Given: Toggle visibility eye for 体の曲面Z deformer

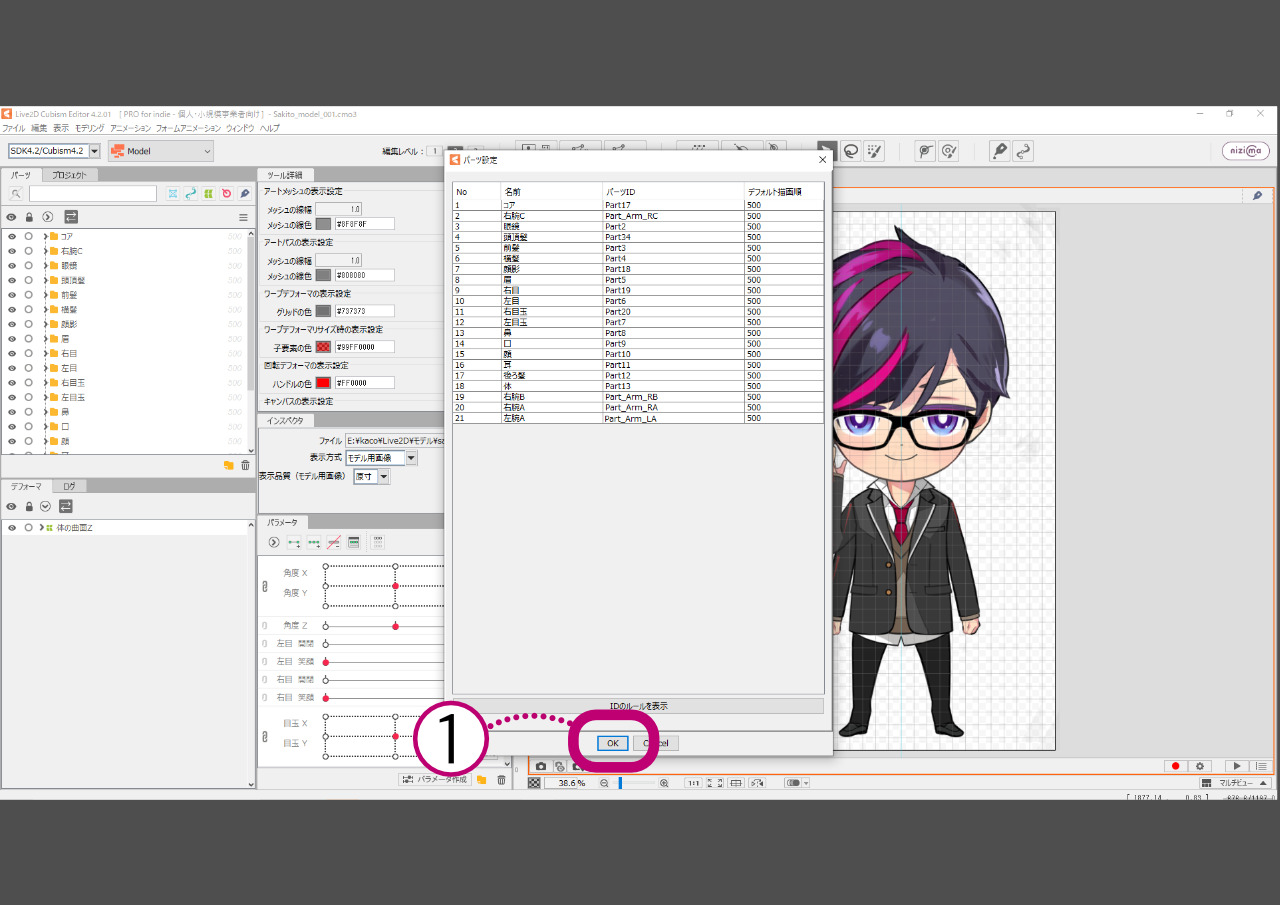Looking at the screenshot, I should tap(12, 527).
